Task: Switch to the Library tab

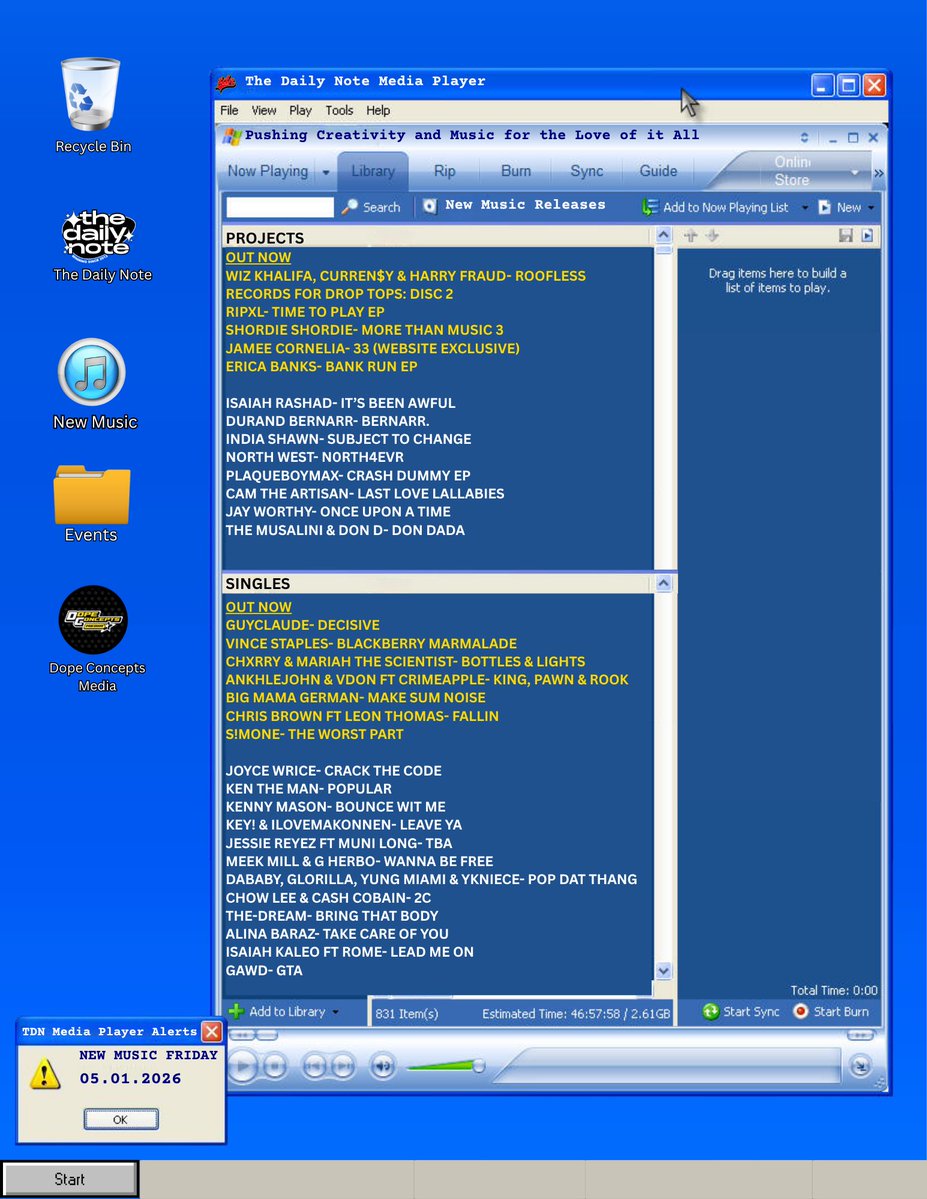Action: click(373, 171)
